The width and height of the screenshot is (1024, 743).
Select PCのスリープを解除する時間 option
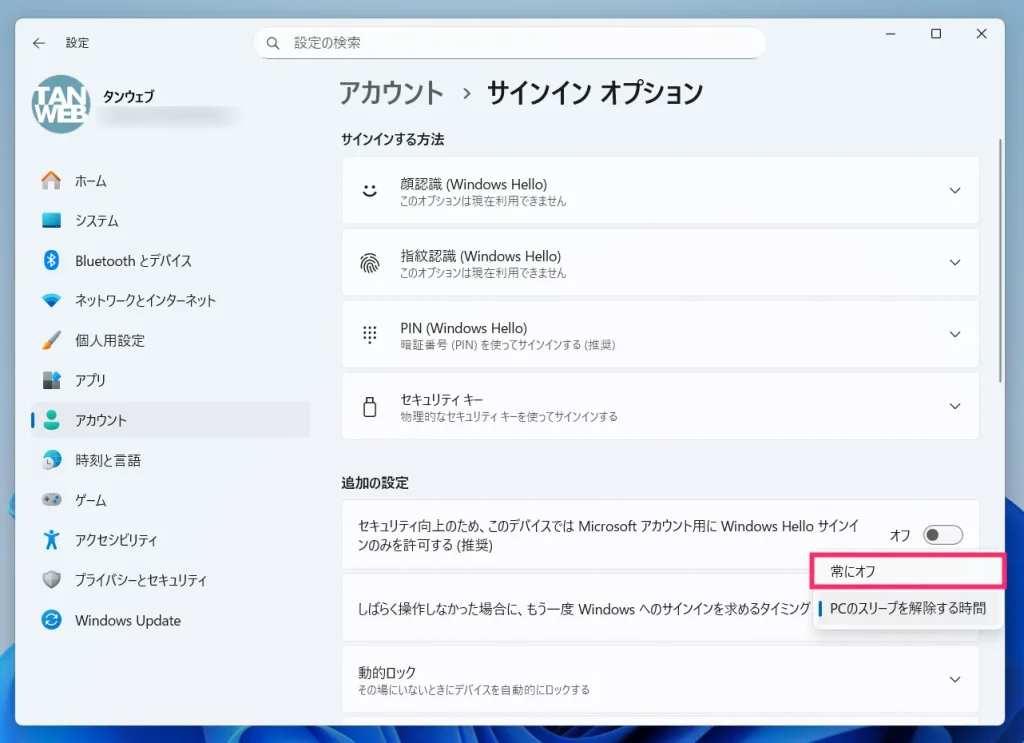pos(908,609)
